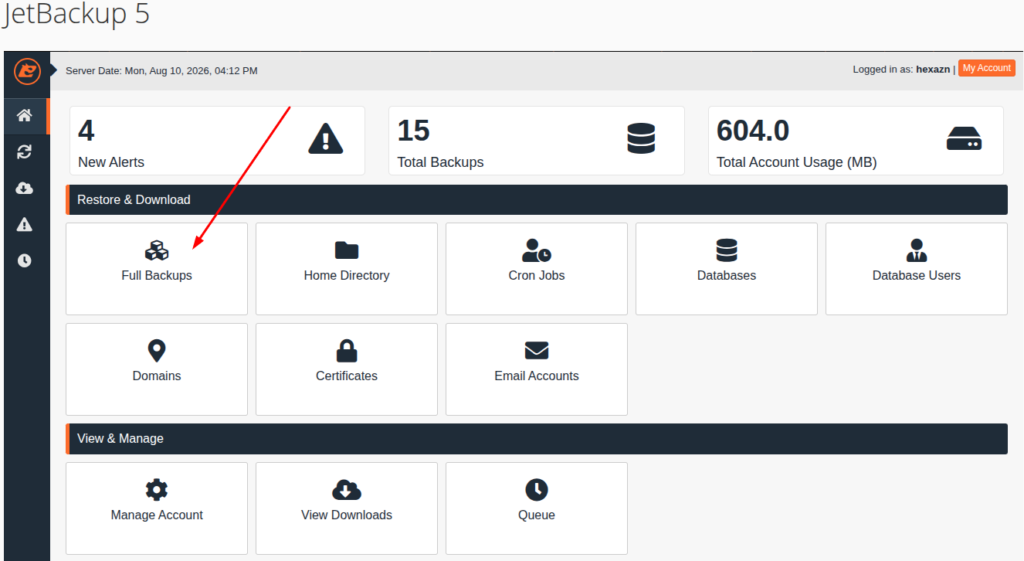Screen dimensions: 1024x561
Task: Open the Home sidebar icon
Action: tap(24, 116)
